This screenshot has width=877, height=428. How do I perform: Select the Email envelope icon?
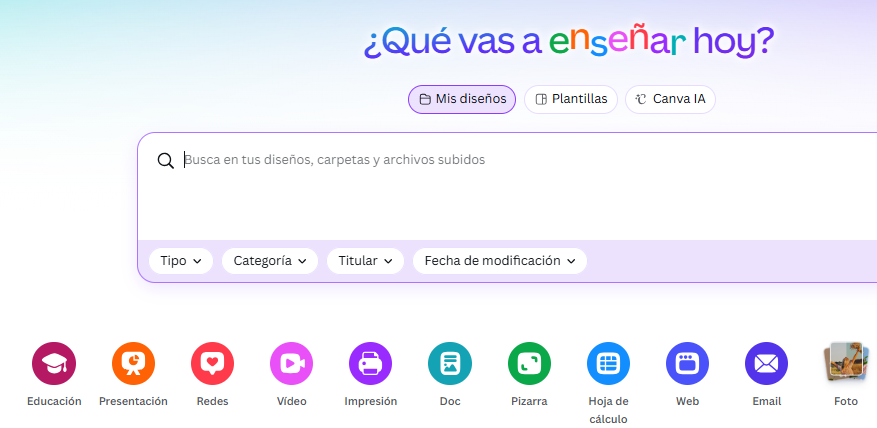(766, 364)
